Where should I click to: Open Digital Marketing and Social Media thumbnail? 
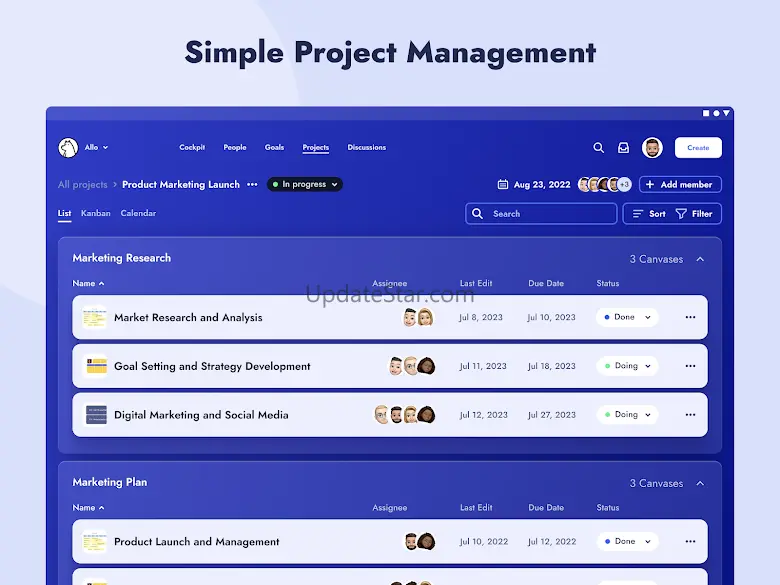[96, 415]
